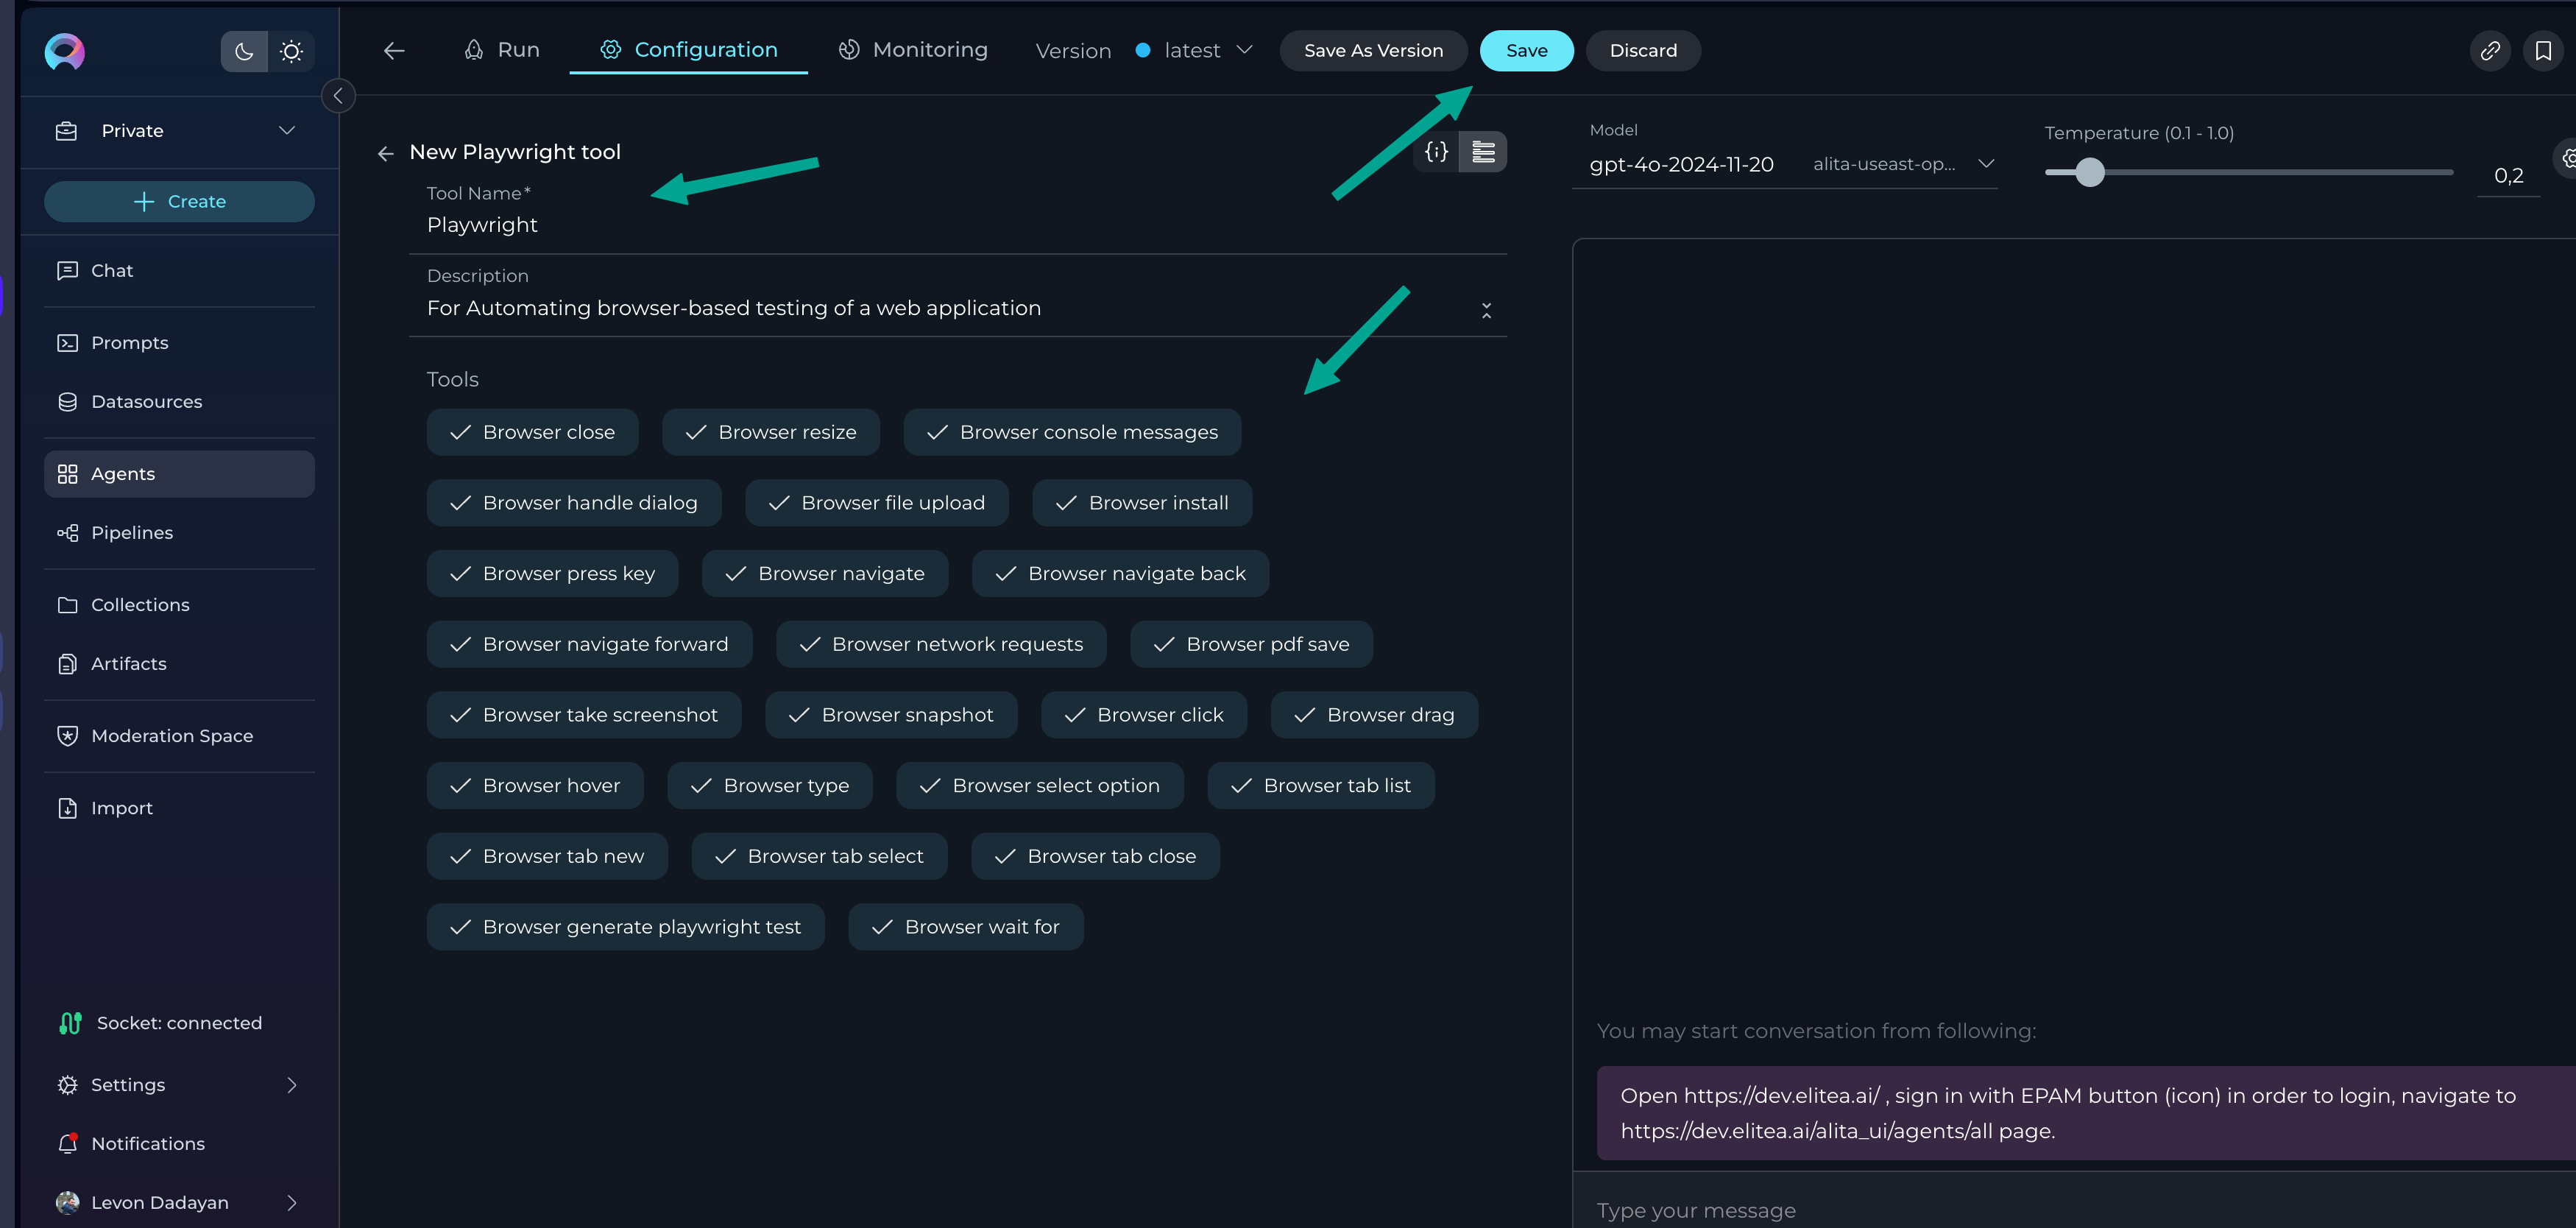
Task: Switch to JSON code view icon
Action: click(1436, 152)
